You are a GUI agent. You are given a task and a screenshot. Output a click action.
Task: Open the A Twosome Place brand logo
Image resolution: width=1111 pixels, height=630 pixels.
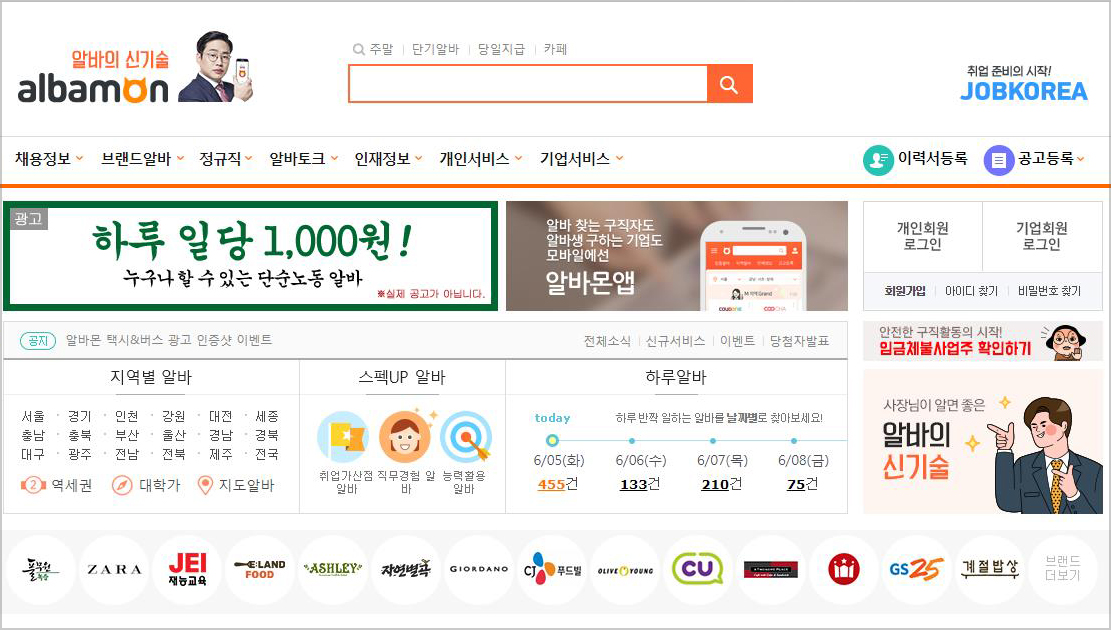tap(771, 570)
